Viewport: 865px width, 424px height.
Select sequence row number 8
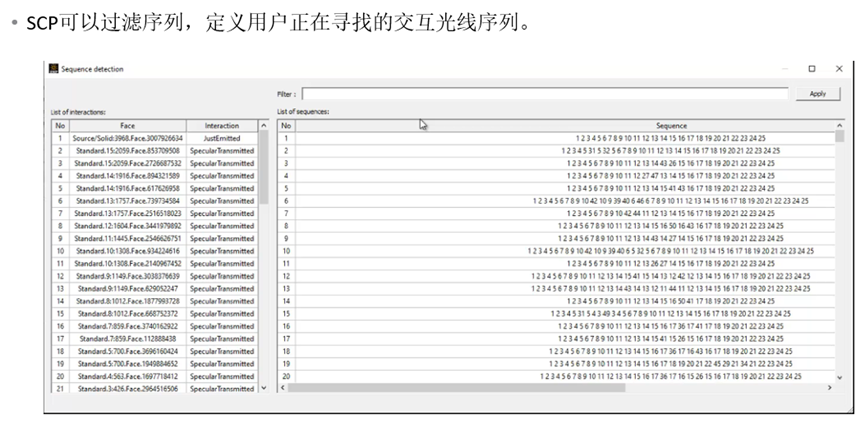click(556, 226)
